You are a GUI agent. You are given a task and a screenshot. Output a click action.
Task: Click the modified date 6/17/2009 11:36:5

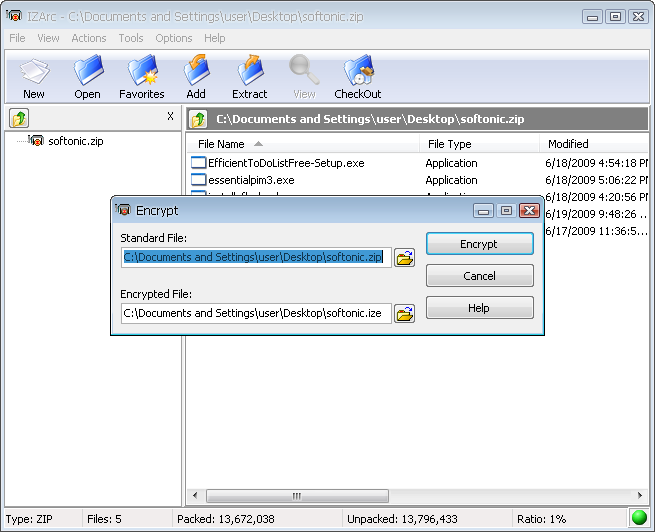[x=597, y=231]
